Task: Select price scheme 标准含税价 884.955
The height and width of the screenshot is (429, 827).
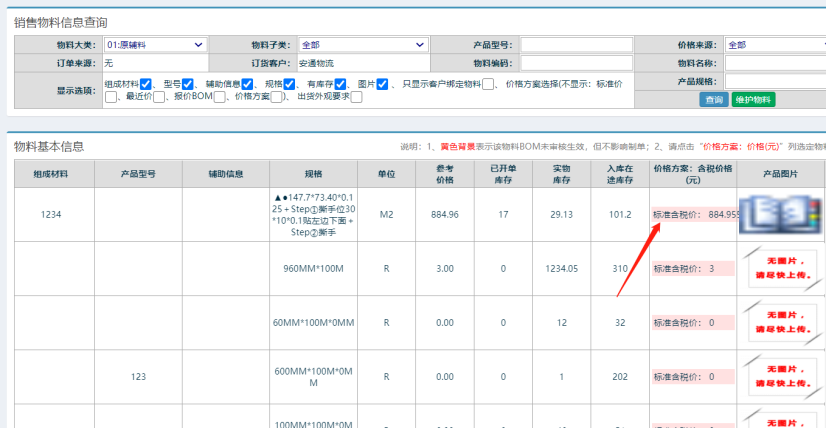Action: (694, 214)
